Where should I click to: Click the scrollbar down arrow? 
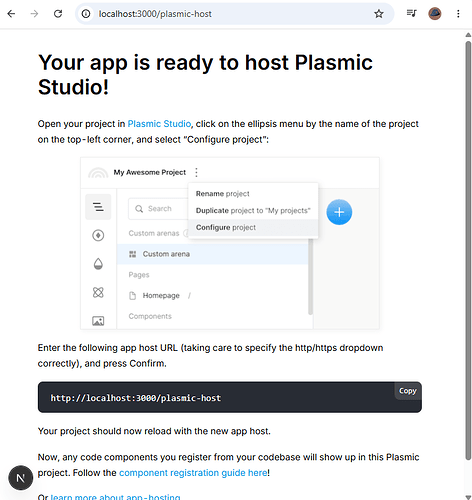(468, 497)
